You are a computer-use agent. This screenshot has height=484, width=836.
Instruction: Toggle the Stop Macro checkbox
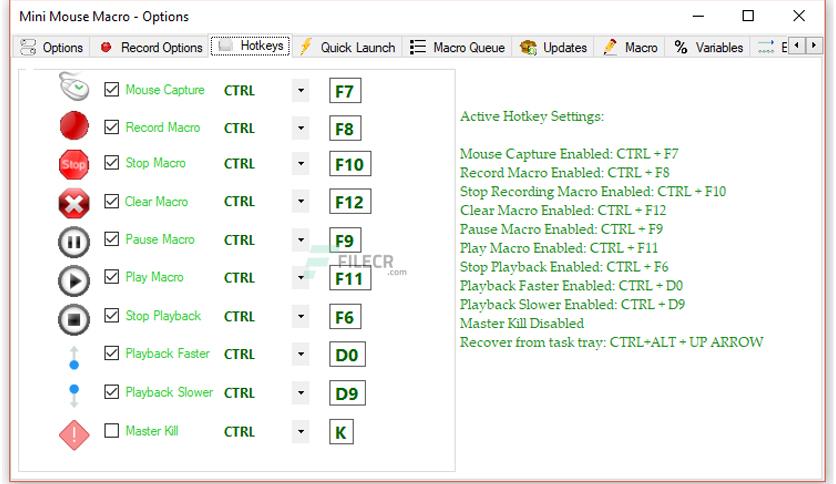111,163
